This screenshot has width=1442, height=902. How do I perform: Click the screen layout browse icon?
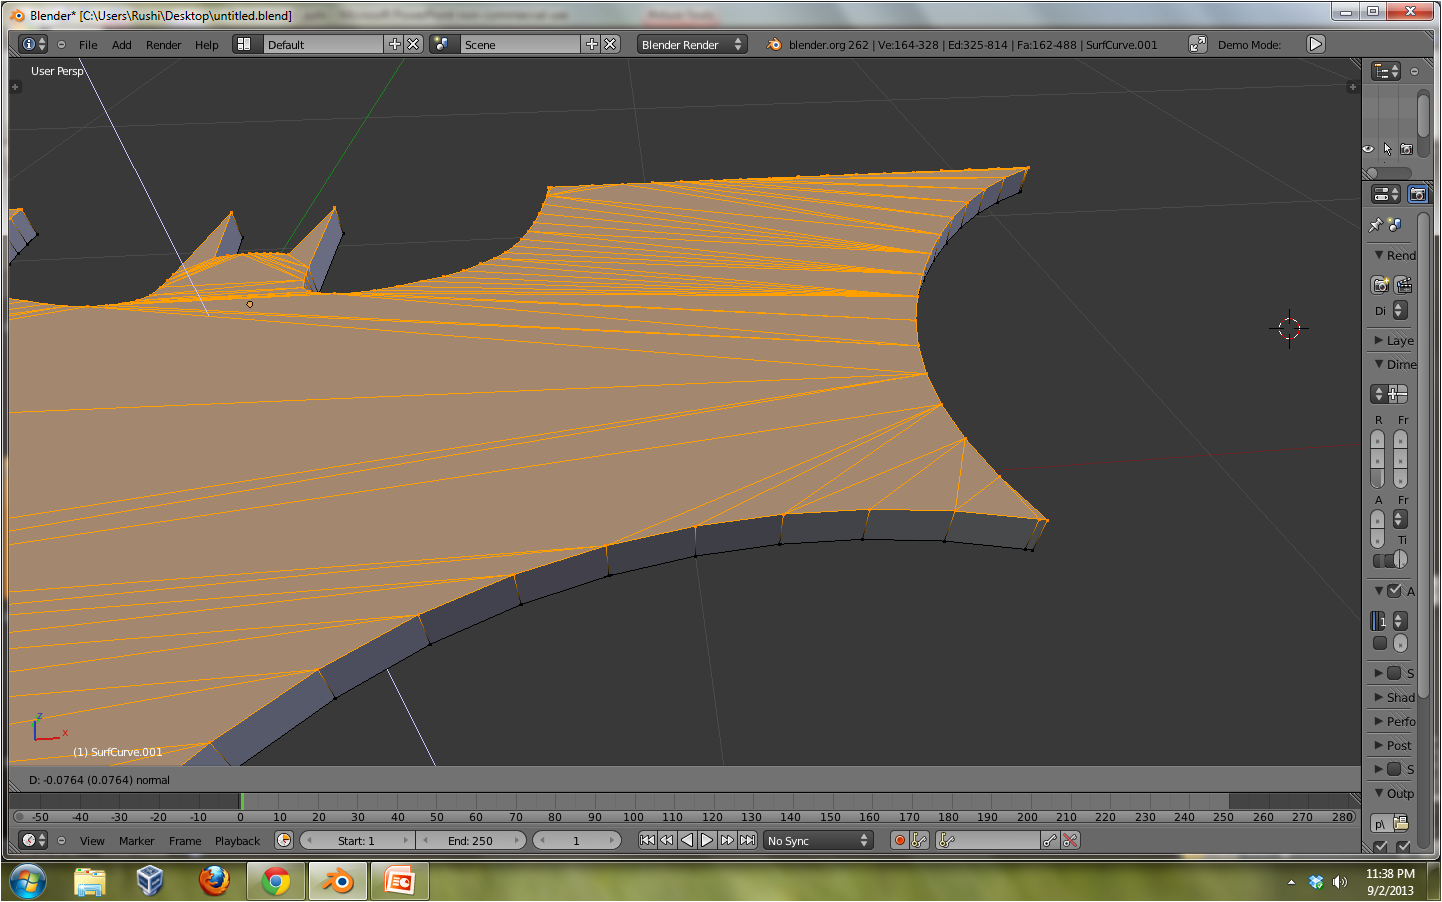tap(244, 44)
